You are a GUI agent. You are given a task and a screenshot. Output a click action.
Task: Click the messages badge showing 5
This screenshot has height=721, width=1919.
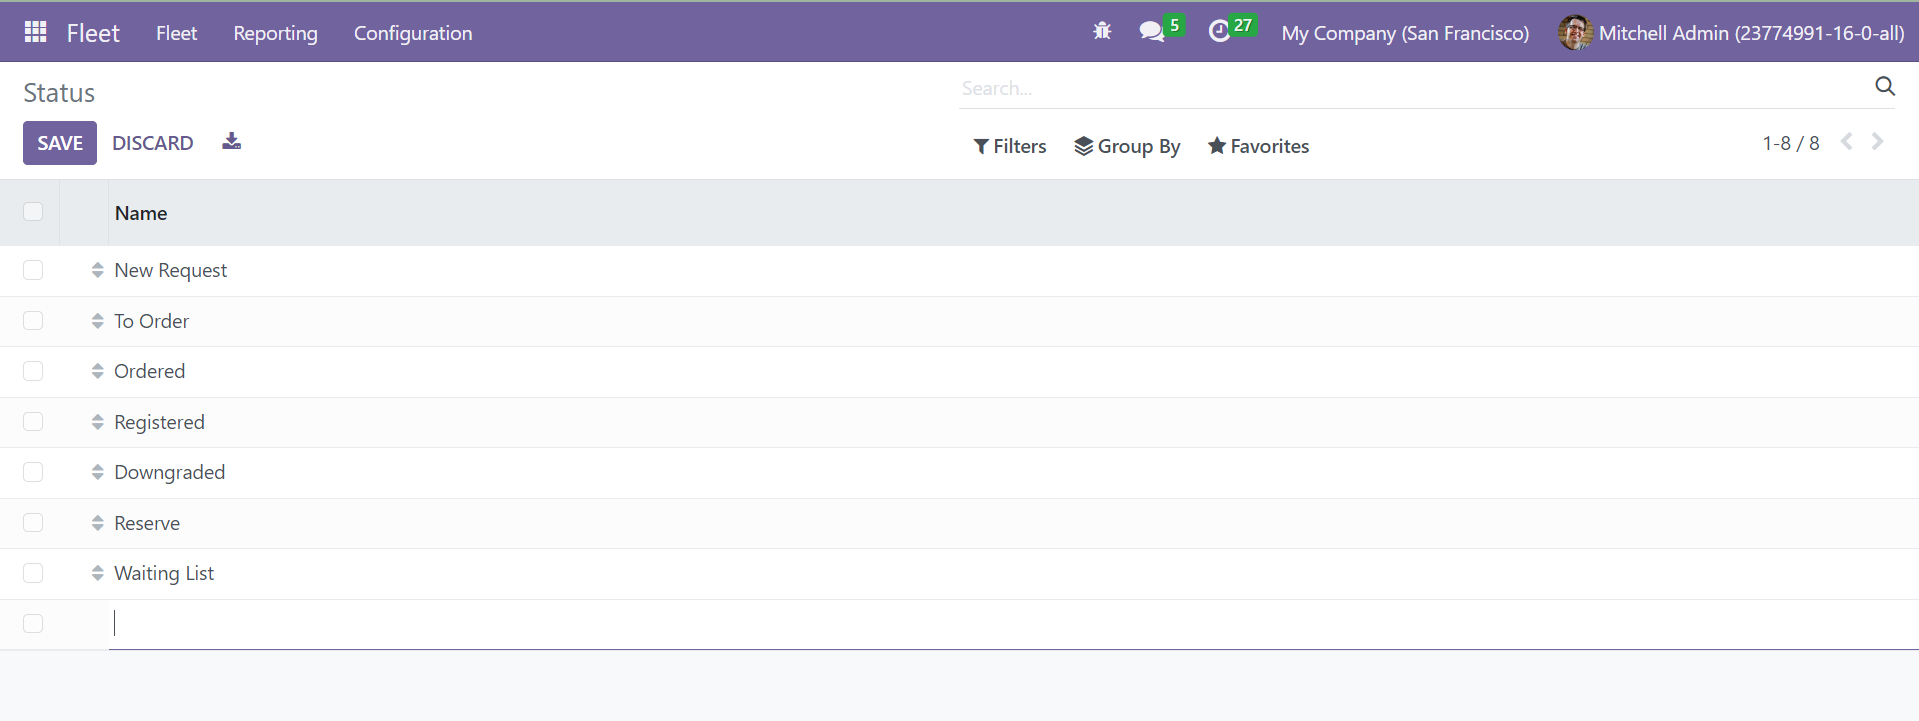1175,25
